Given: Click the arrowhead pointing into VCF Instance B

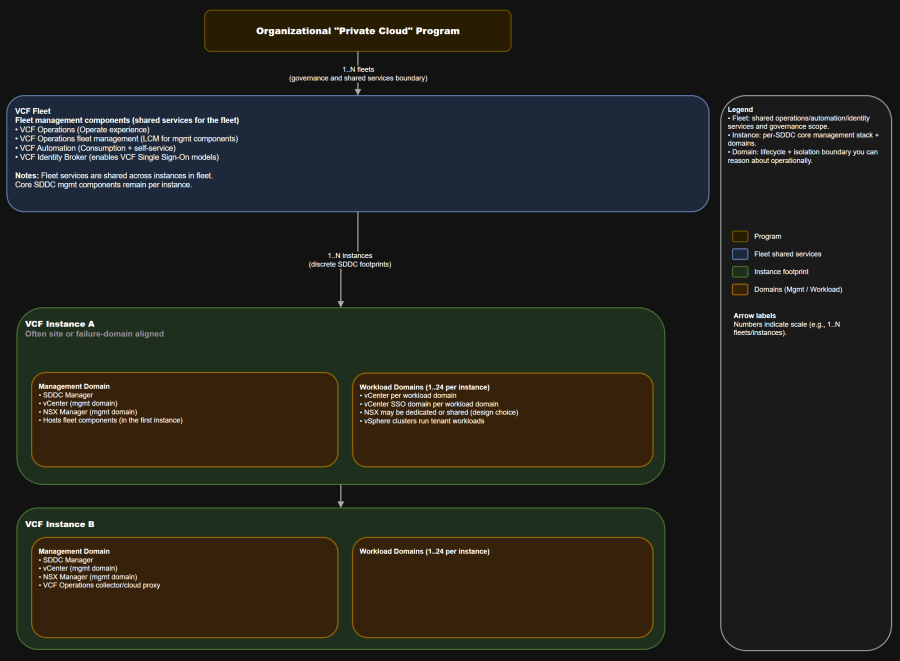Looking at the screenshot, I should (341, 502).
